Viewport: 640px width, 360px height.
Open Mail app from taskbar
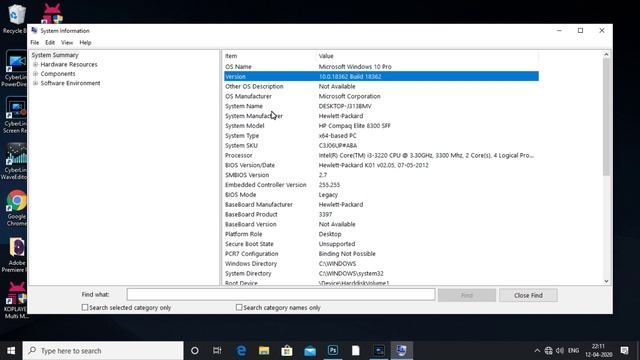(x=310, y=351)
